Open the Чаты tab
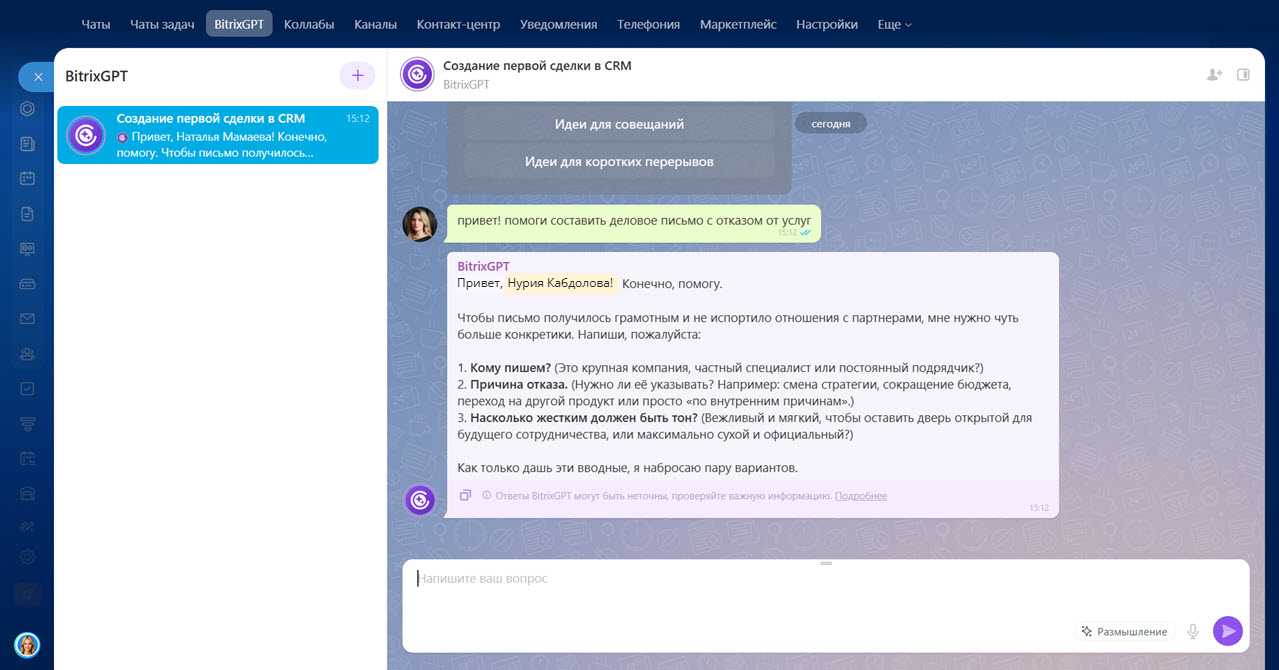1279x670 pixels. [96, 24]
